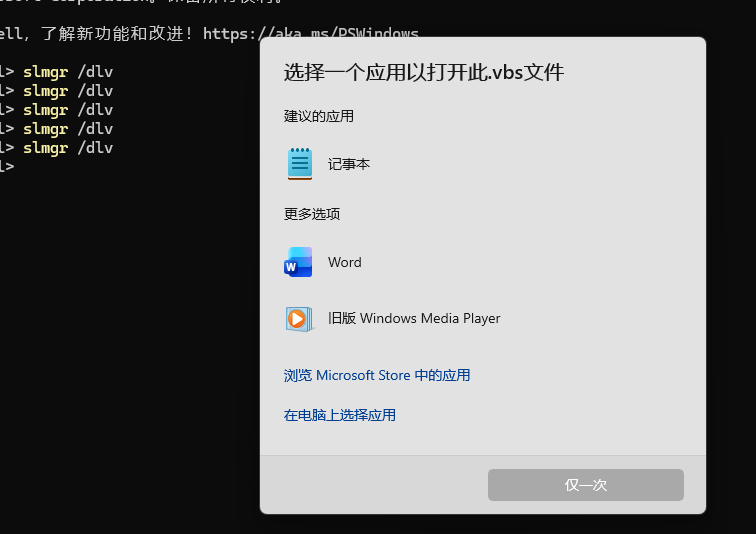
Task: Click the aka.ms/PSWindows URL in terminal
Action: click(310, 34)
